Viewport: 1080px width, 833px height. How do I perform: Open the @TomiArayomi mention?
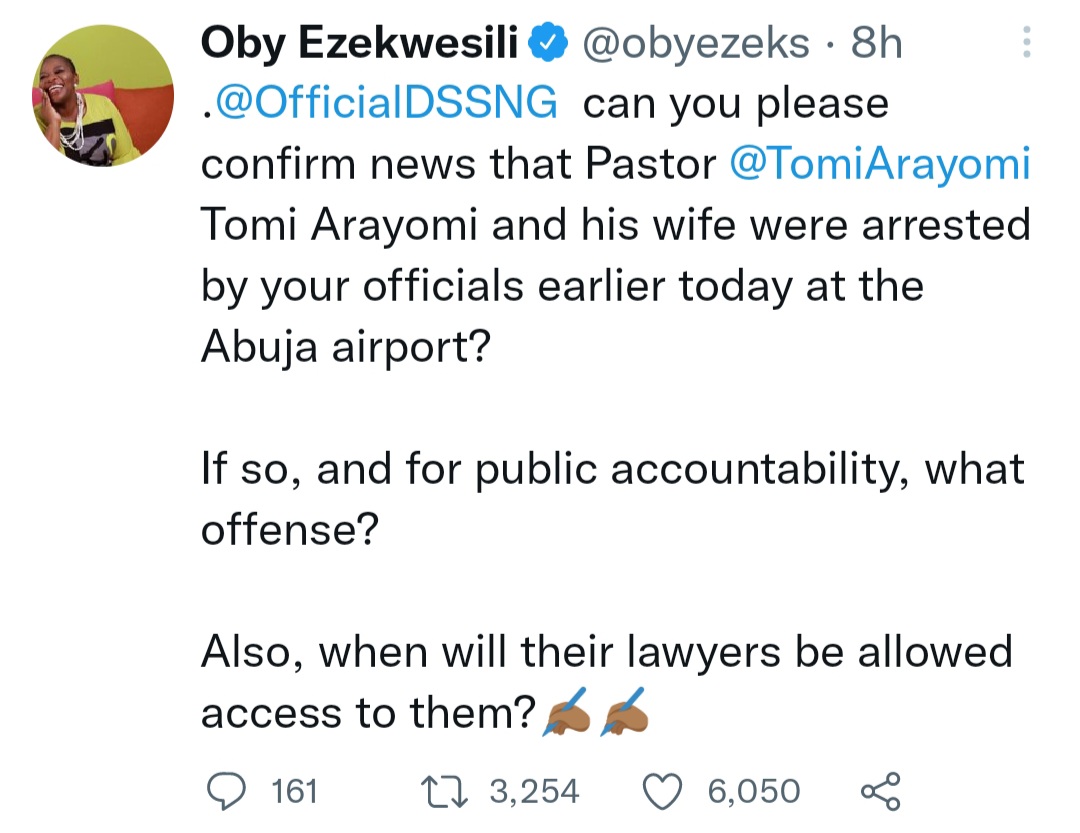click(880, 164)
